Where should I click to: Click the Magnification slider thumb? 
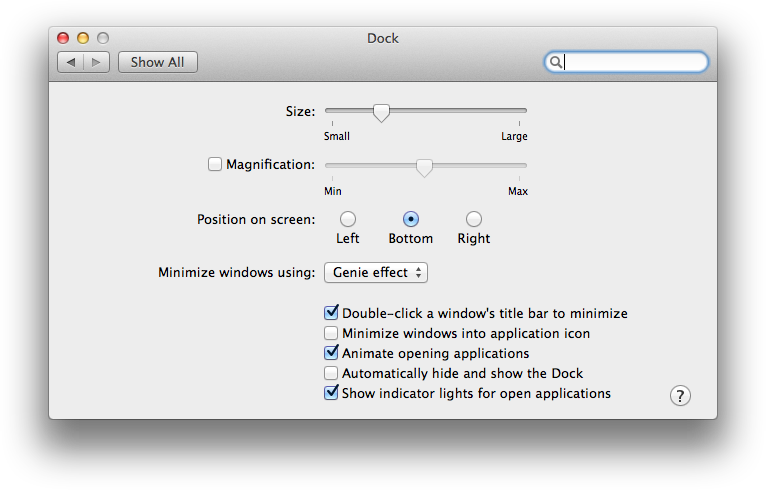[x=424, y=167]
